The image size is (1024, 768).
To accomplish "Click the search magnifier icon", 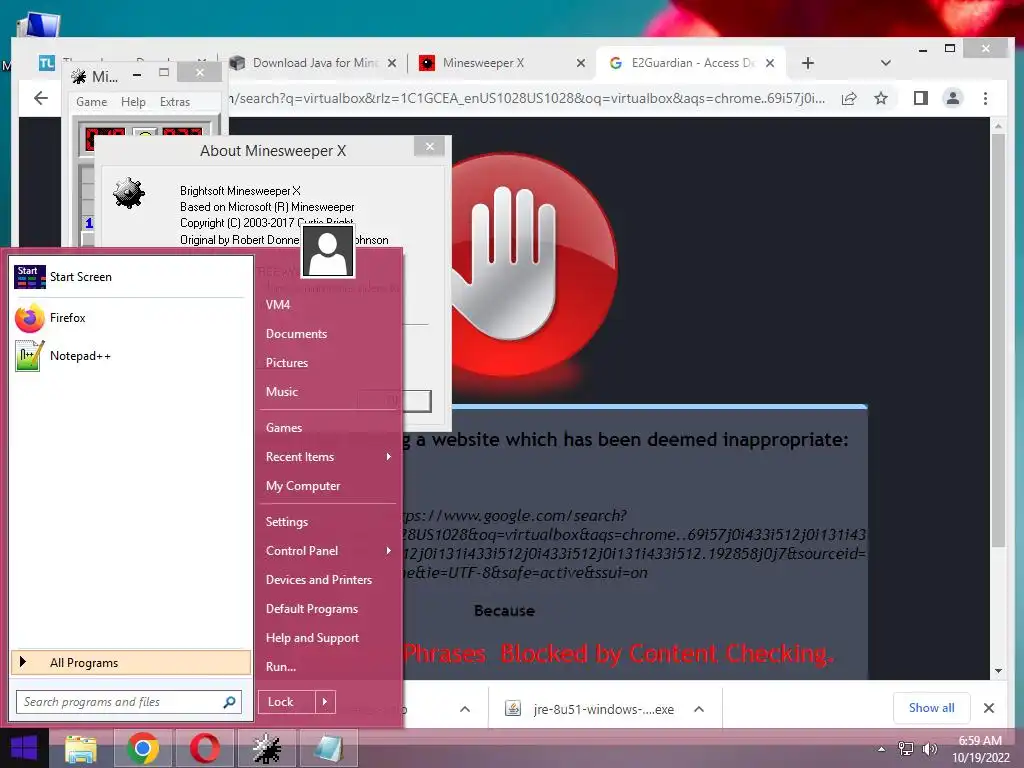I will pos(229,702).
